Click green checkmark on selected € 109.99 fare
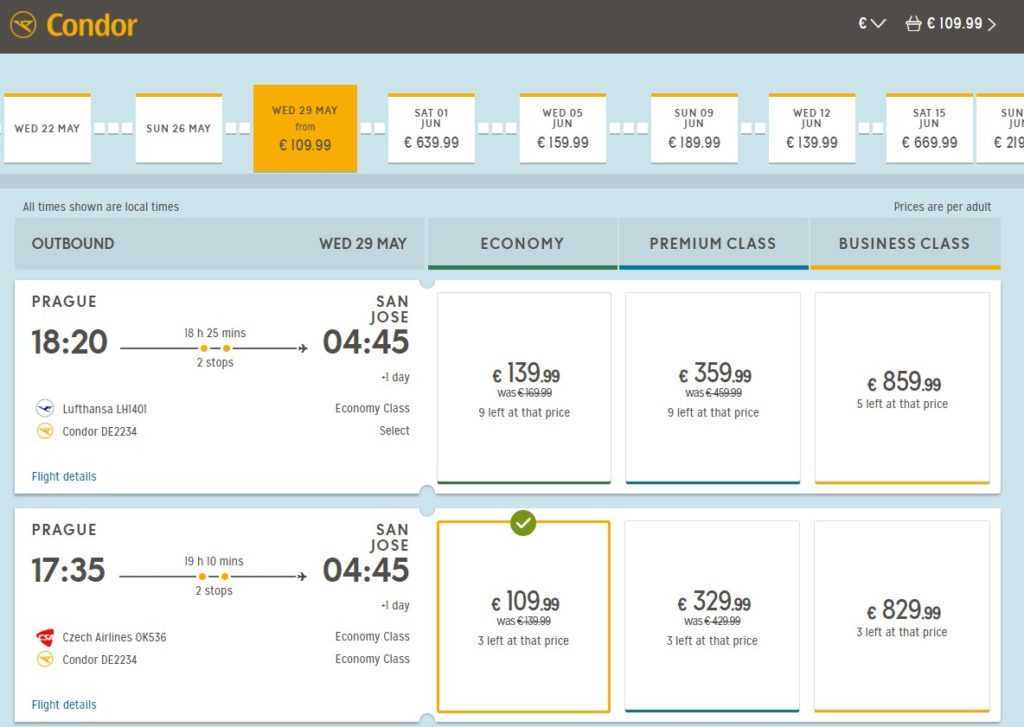Viewport: 1024px width, 727px height. (523, 523)
